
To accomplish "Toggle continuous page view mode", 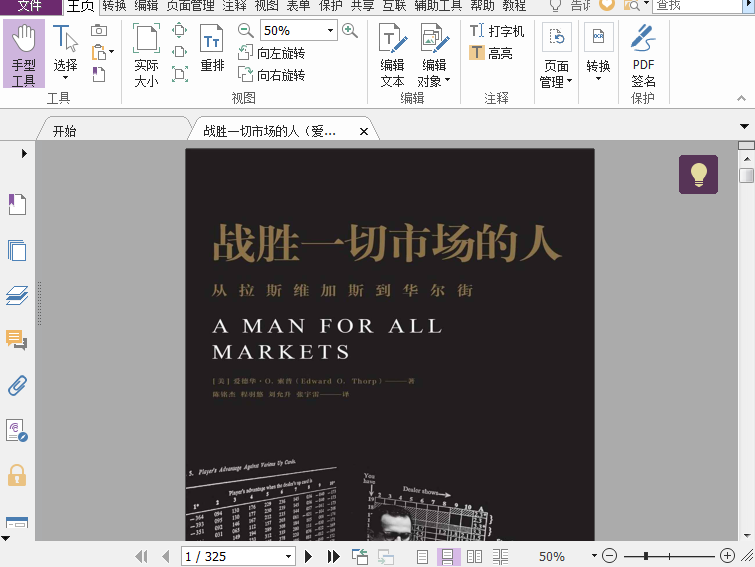I will pyautogui.click(x=448, y=557).
